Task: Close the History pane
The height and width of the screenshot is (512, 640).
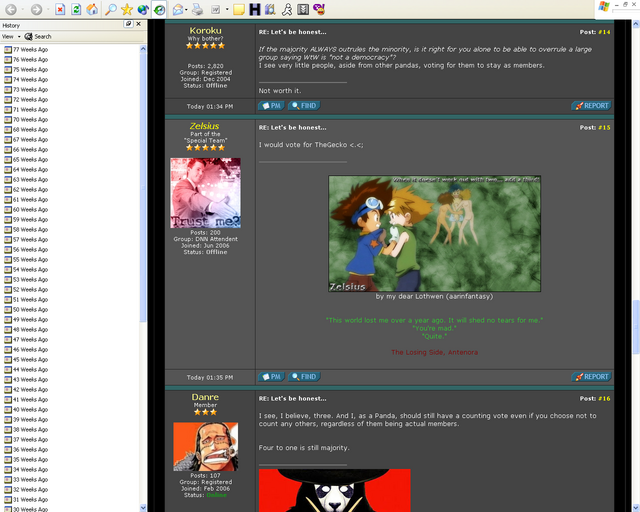Action: click(139, 24)
